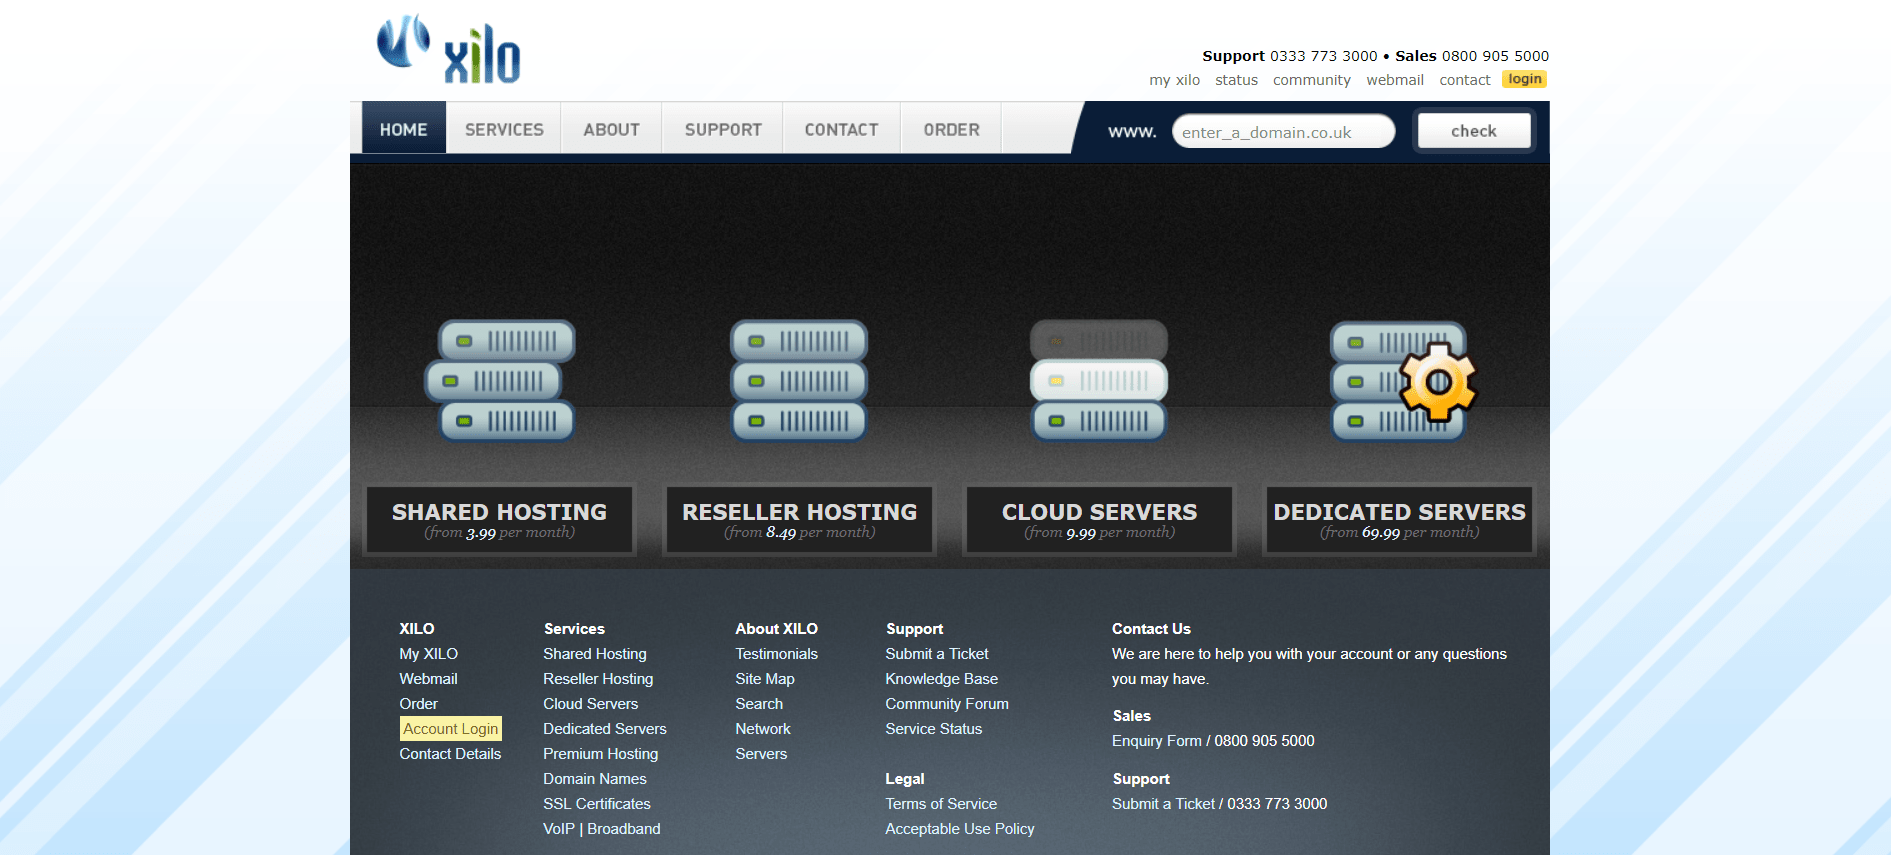The width and height of the screenshot is (1891, 855).
Task: Open the SERVICES navigation tab
Action: (x=504, y=129)
